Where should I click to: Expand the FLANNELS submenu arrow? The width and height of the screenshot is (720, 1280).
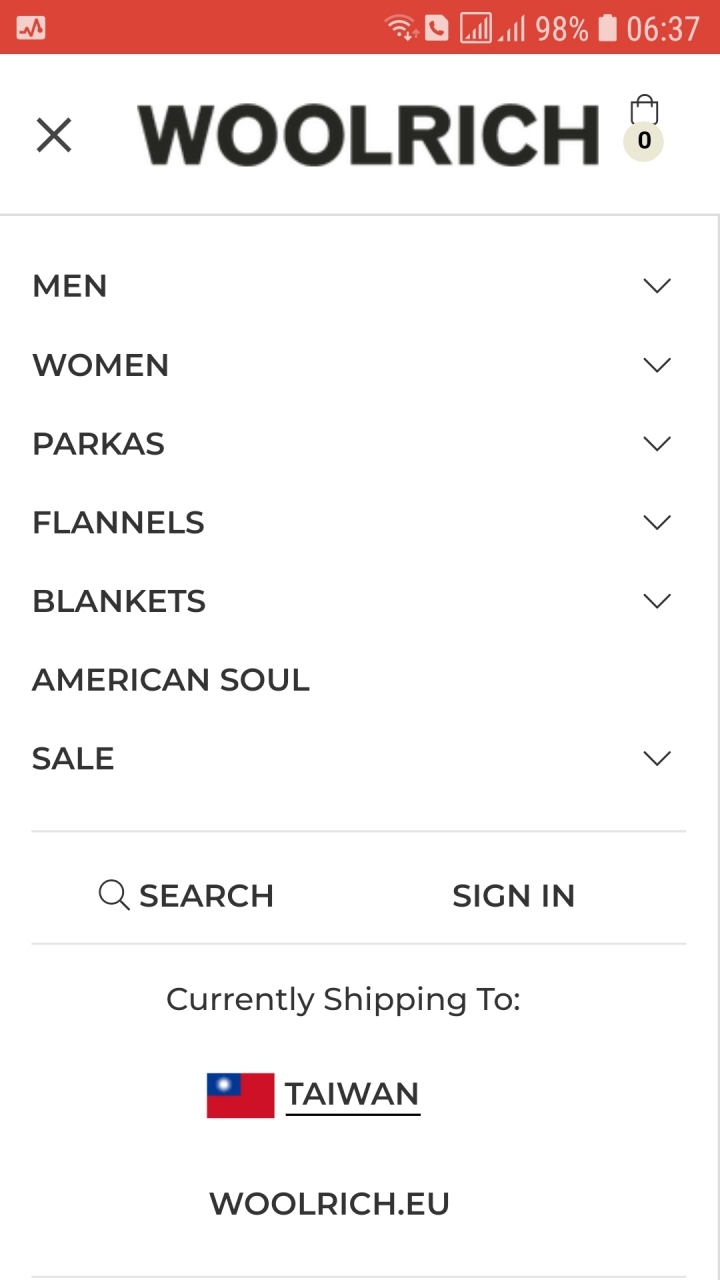[657, 522]
